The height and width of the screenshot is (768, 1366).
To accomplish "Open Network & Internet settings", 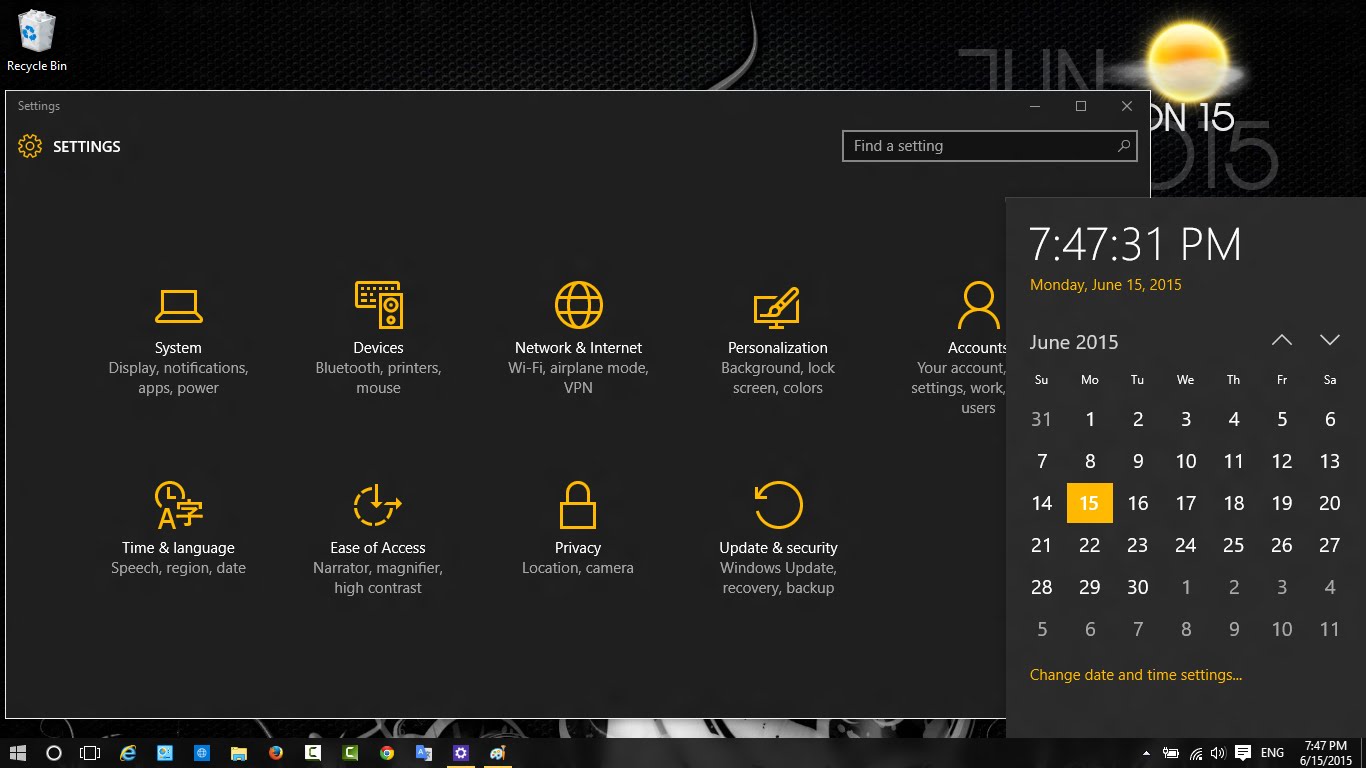I will point(578,338).
